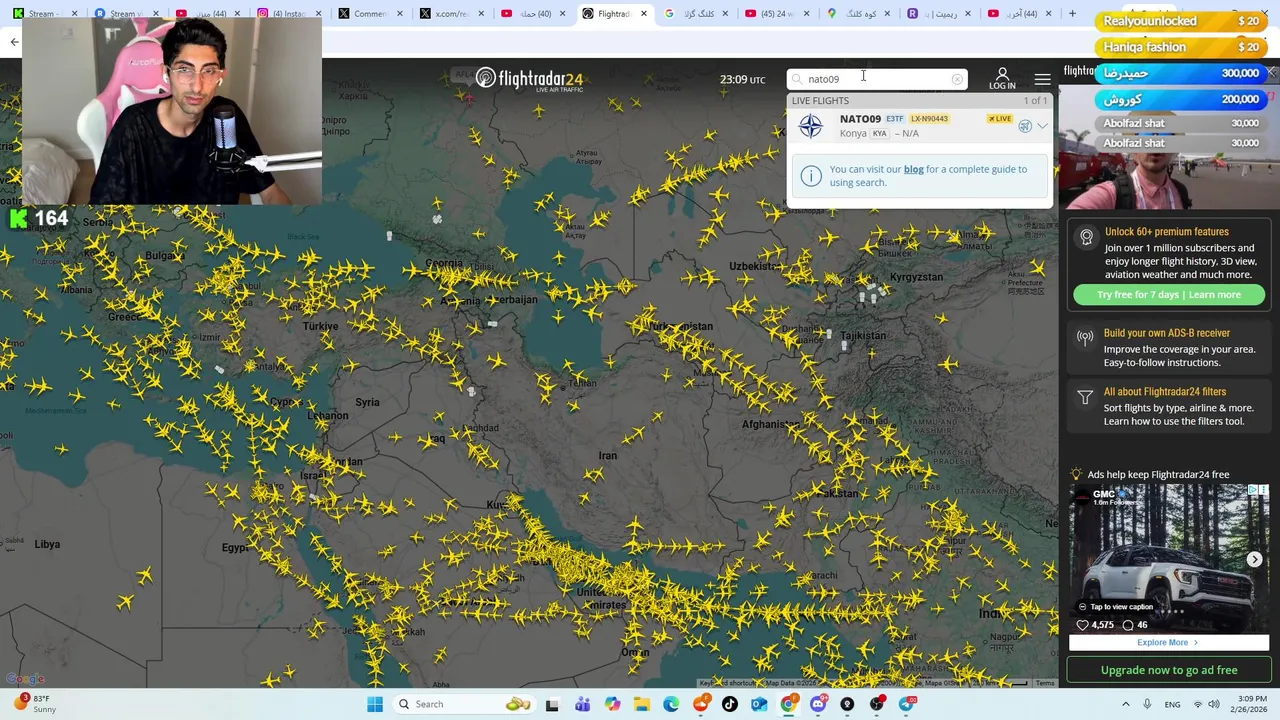The image size is (1280, 720).
Task: Open the weather widget 83°F Sunny
Action: pos(33,704)
